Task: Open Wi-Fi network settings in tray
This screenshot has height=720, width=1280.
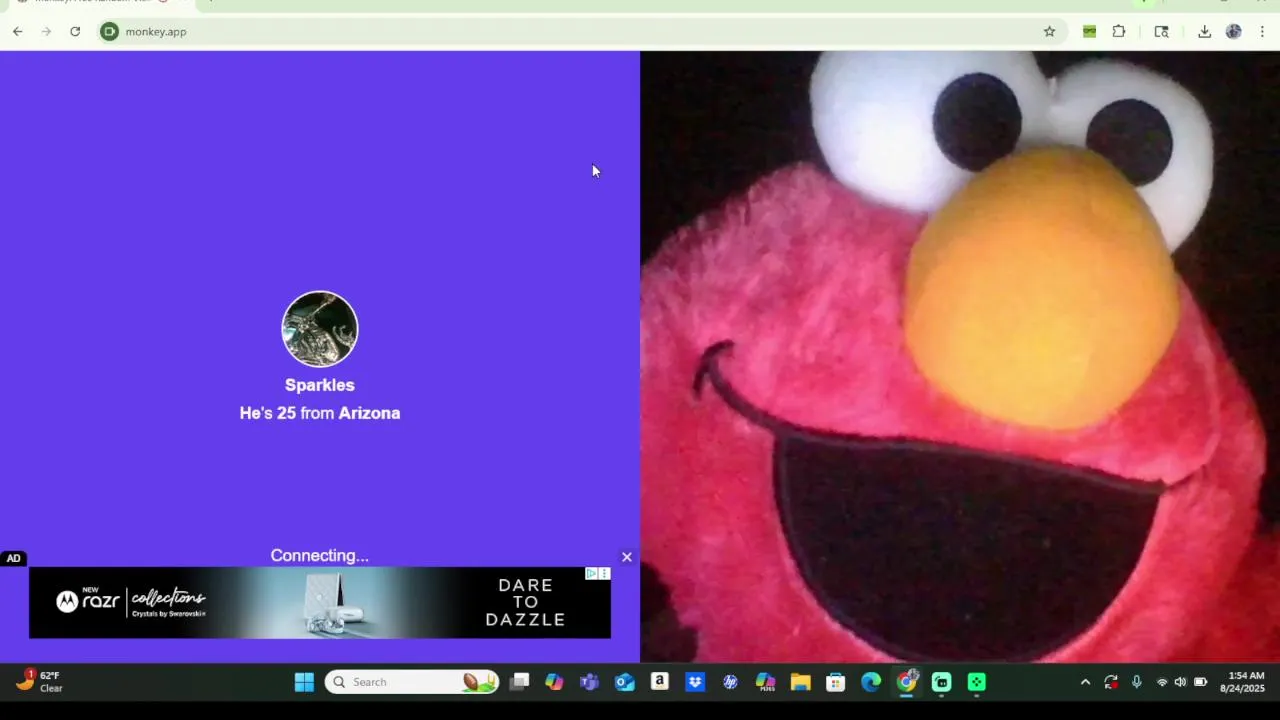Action: [1162, 682]
